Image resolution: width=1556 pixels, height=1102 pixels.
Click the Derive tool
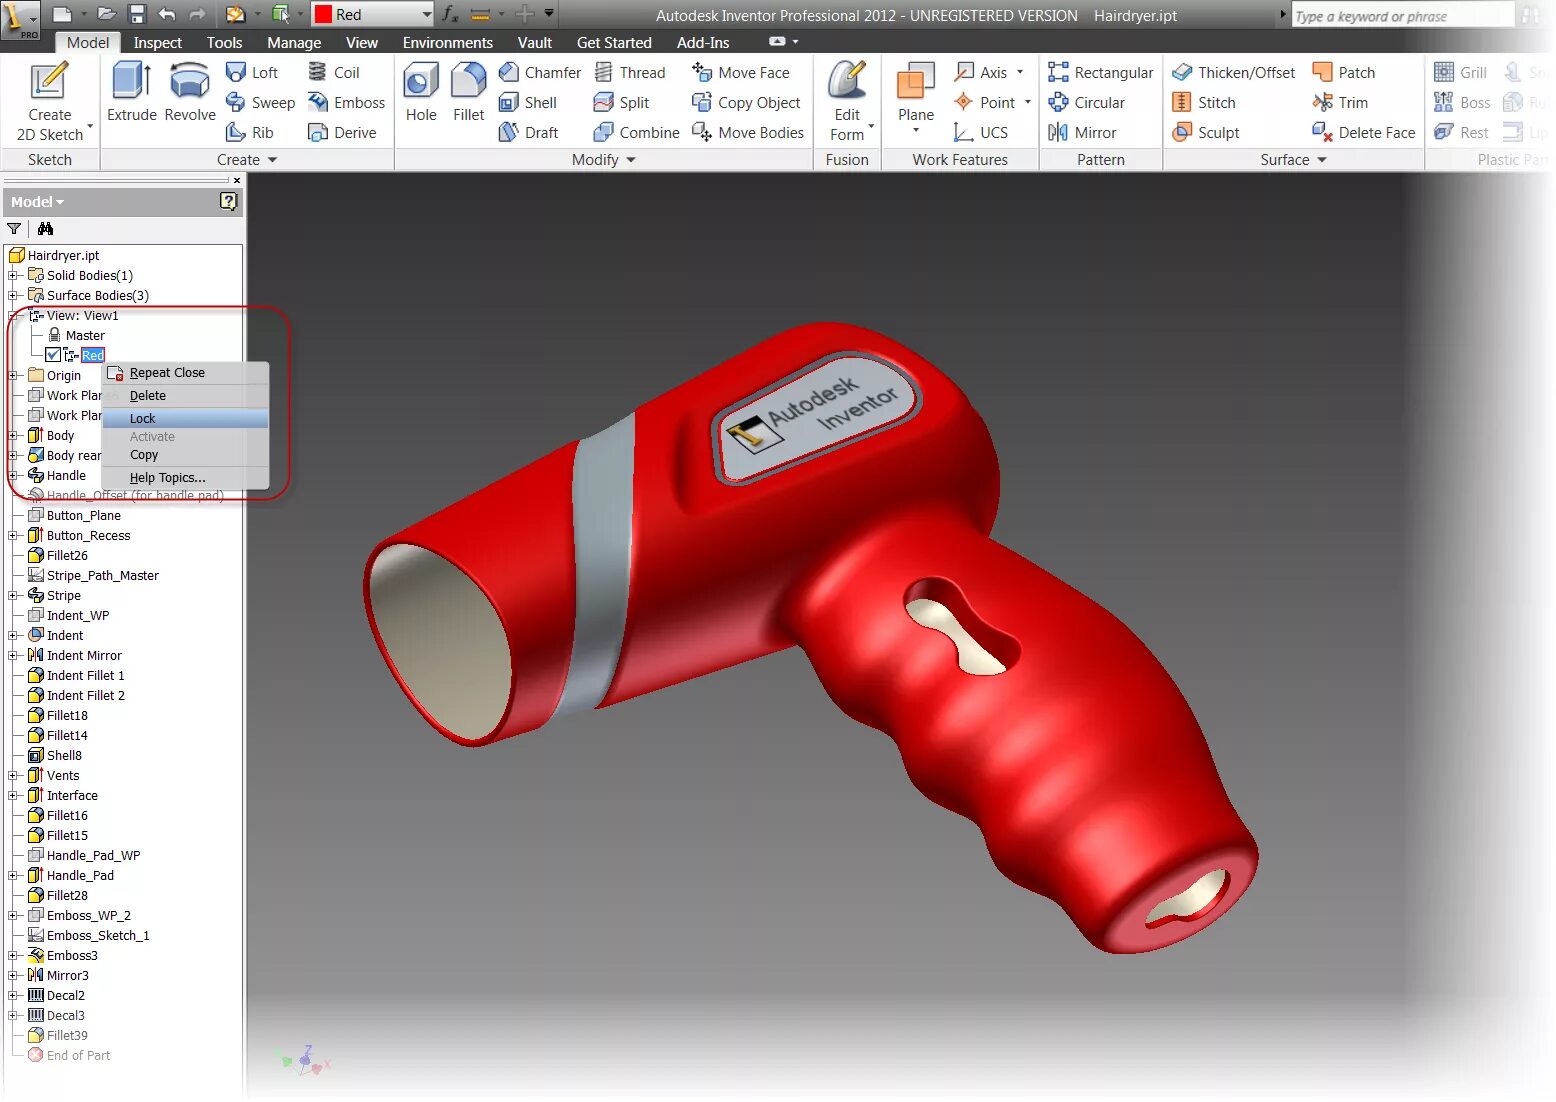tap(342, 132)
